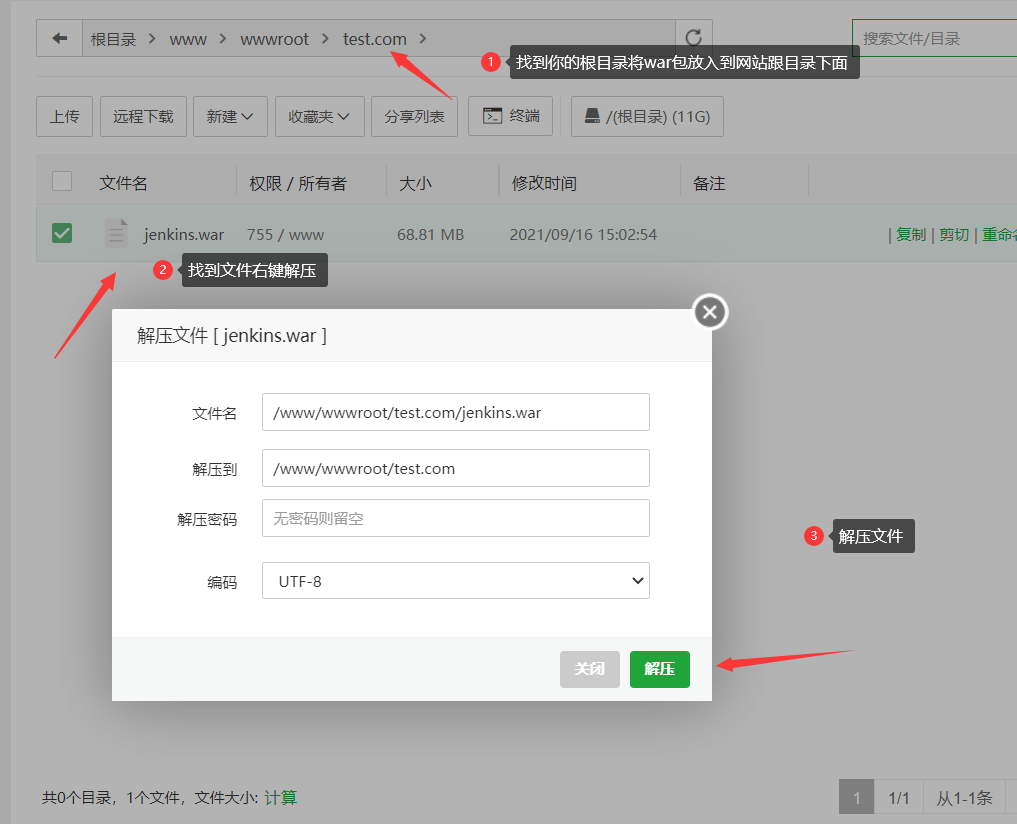This screenshot has width=1017, height=824.
Task: Click the back arrow in path bar
Action: pos(60,38)
